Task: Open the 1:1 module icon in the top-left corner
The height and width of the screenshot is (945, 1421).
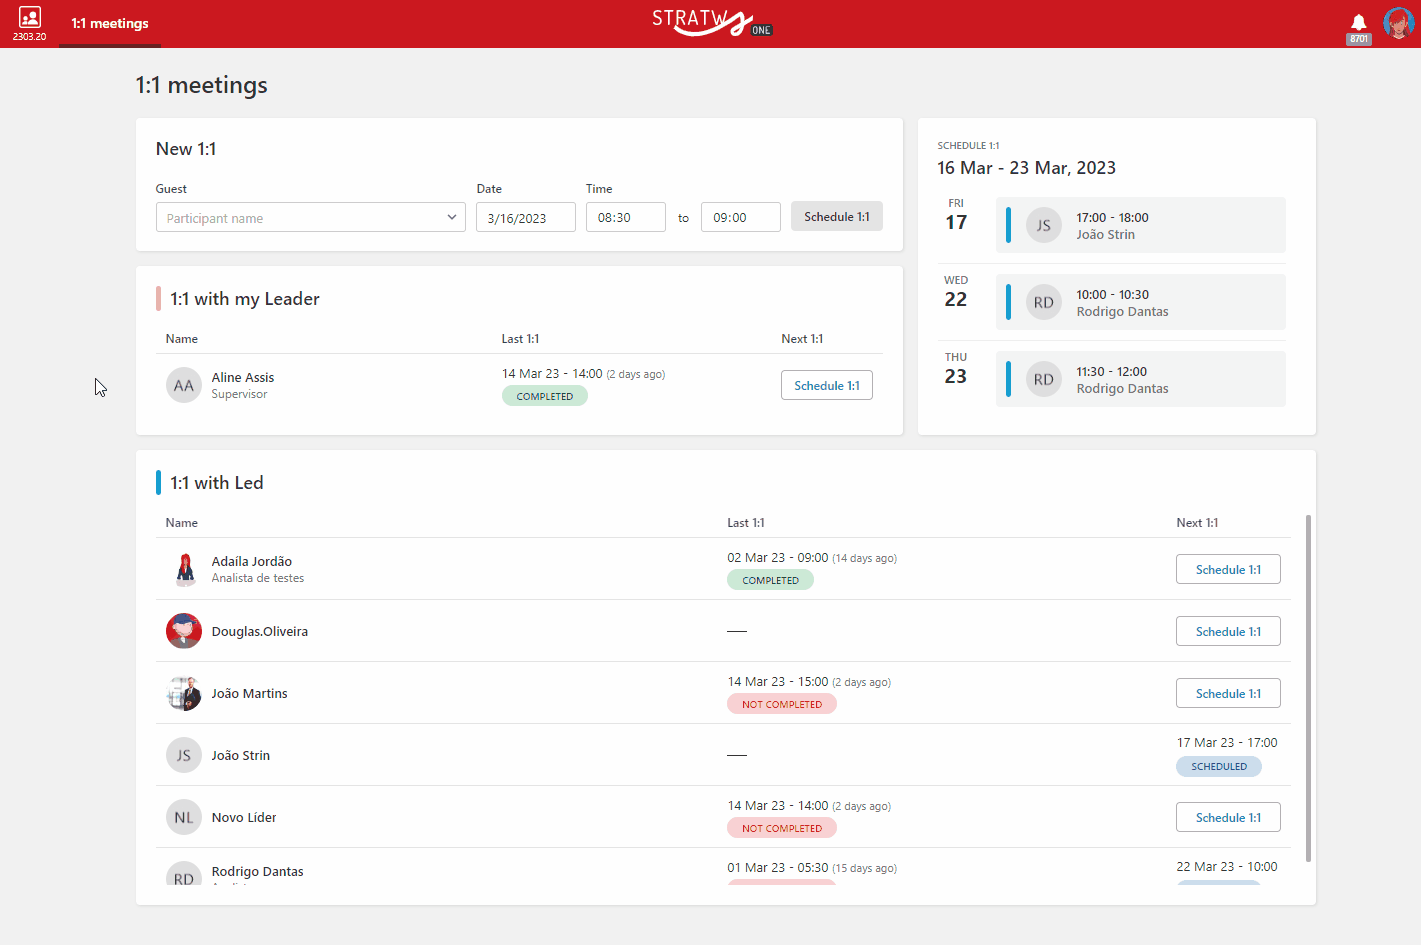Action: tap(29, 23)
